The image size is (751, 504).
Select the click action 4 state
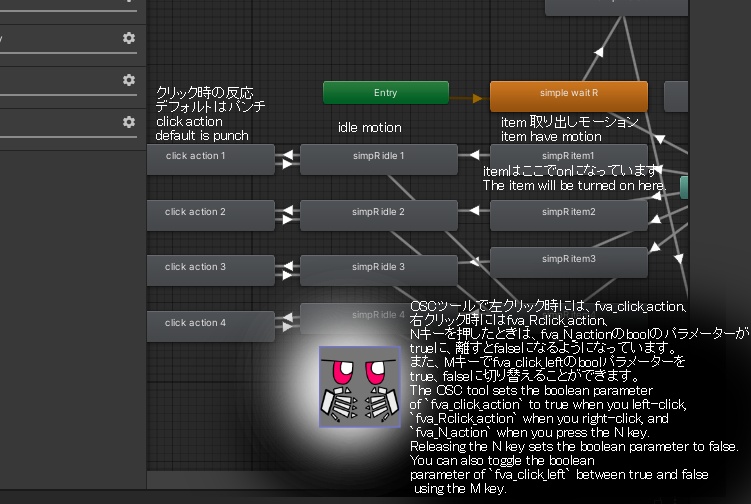(211, 326)
